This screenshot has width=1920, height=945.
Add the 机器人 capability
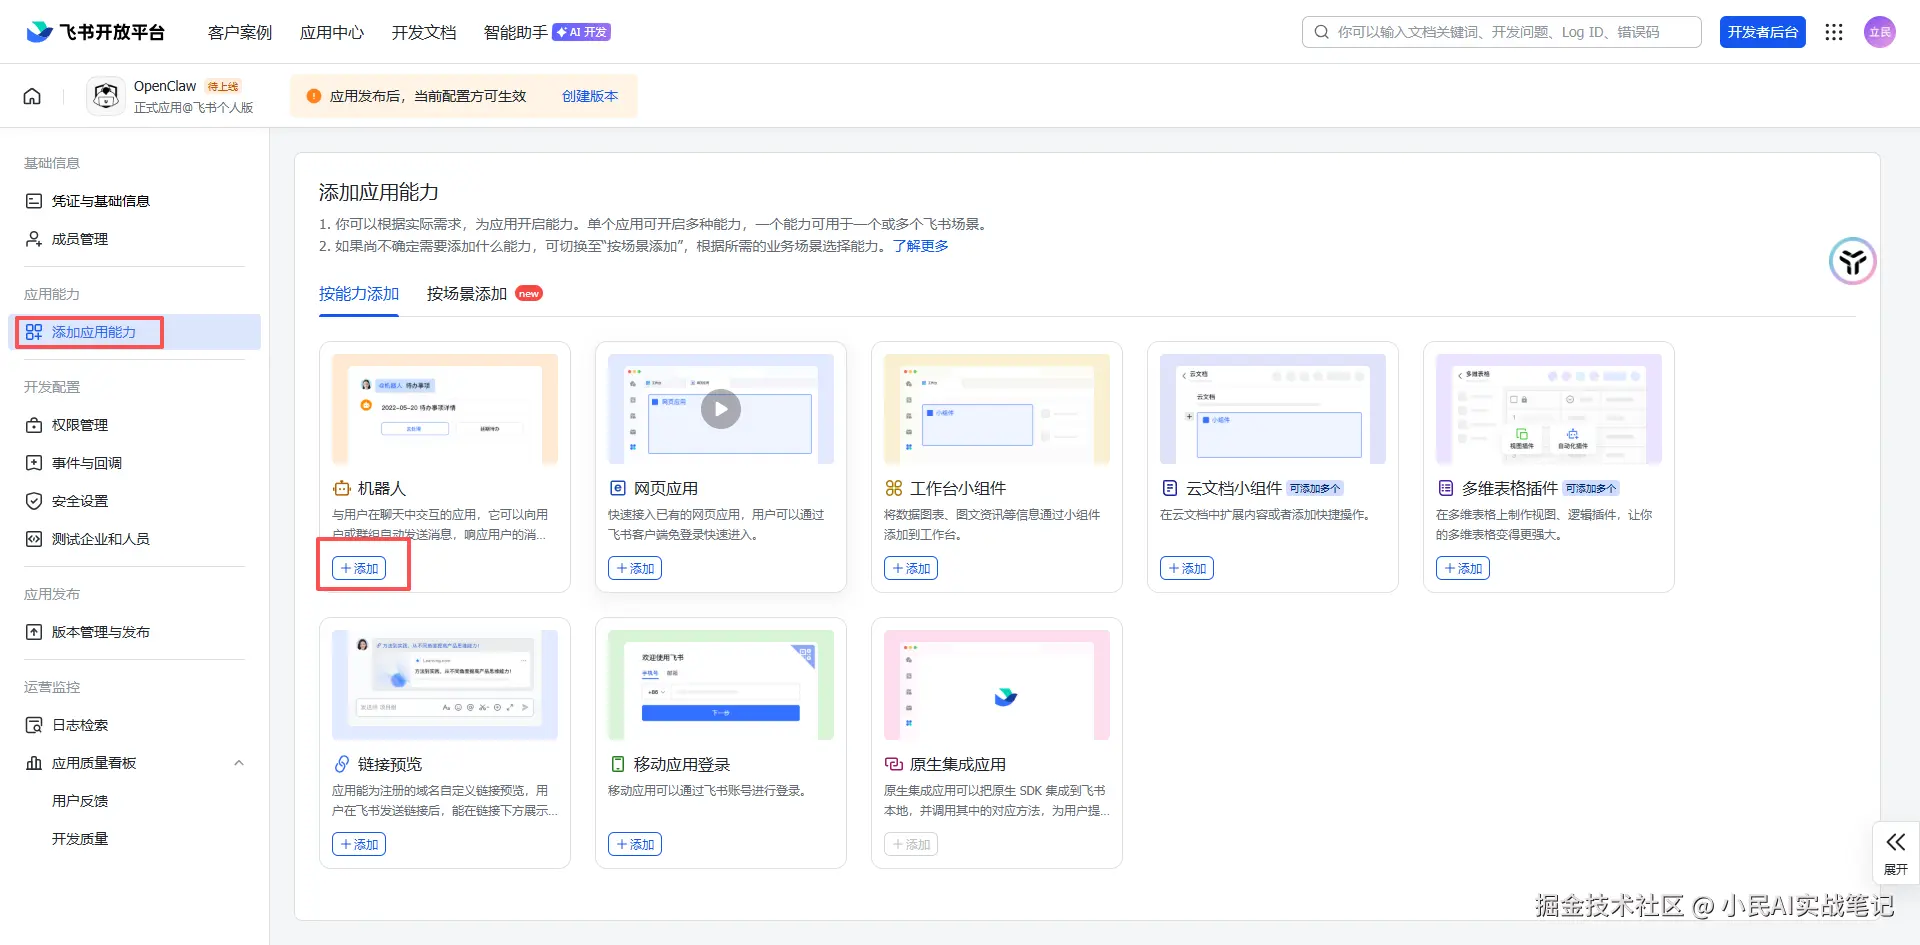[x=359, y=568]
